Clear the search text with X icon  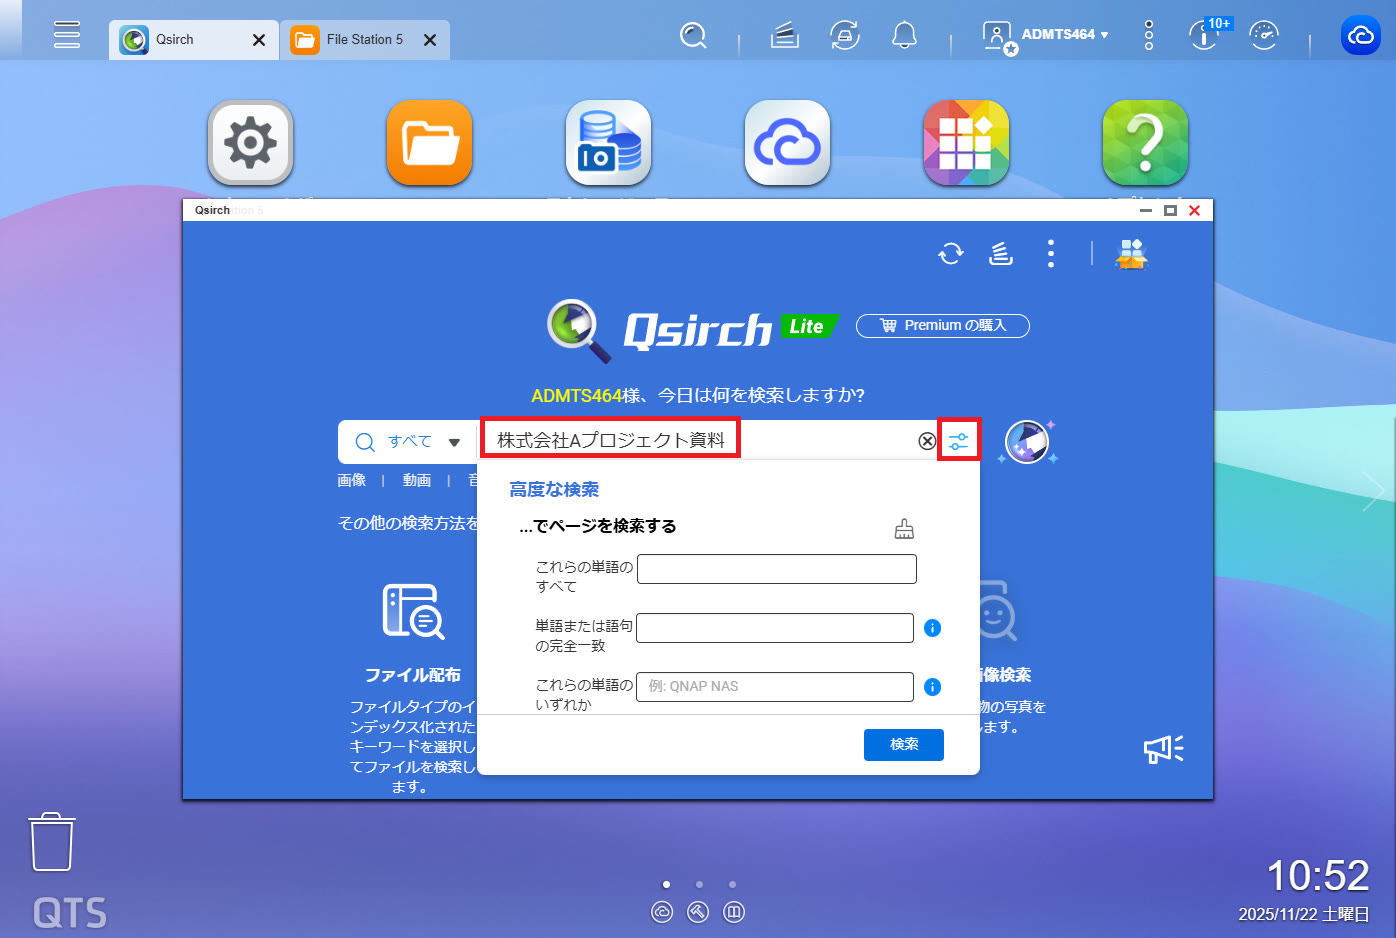click(927, 441)
